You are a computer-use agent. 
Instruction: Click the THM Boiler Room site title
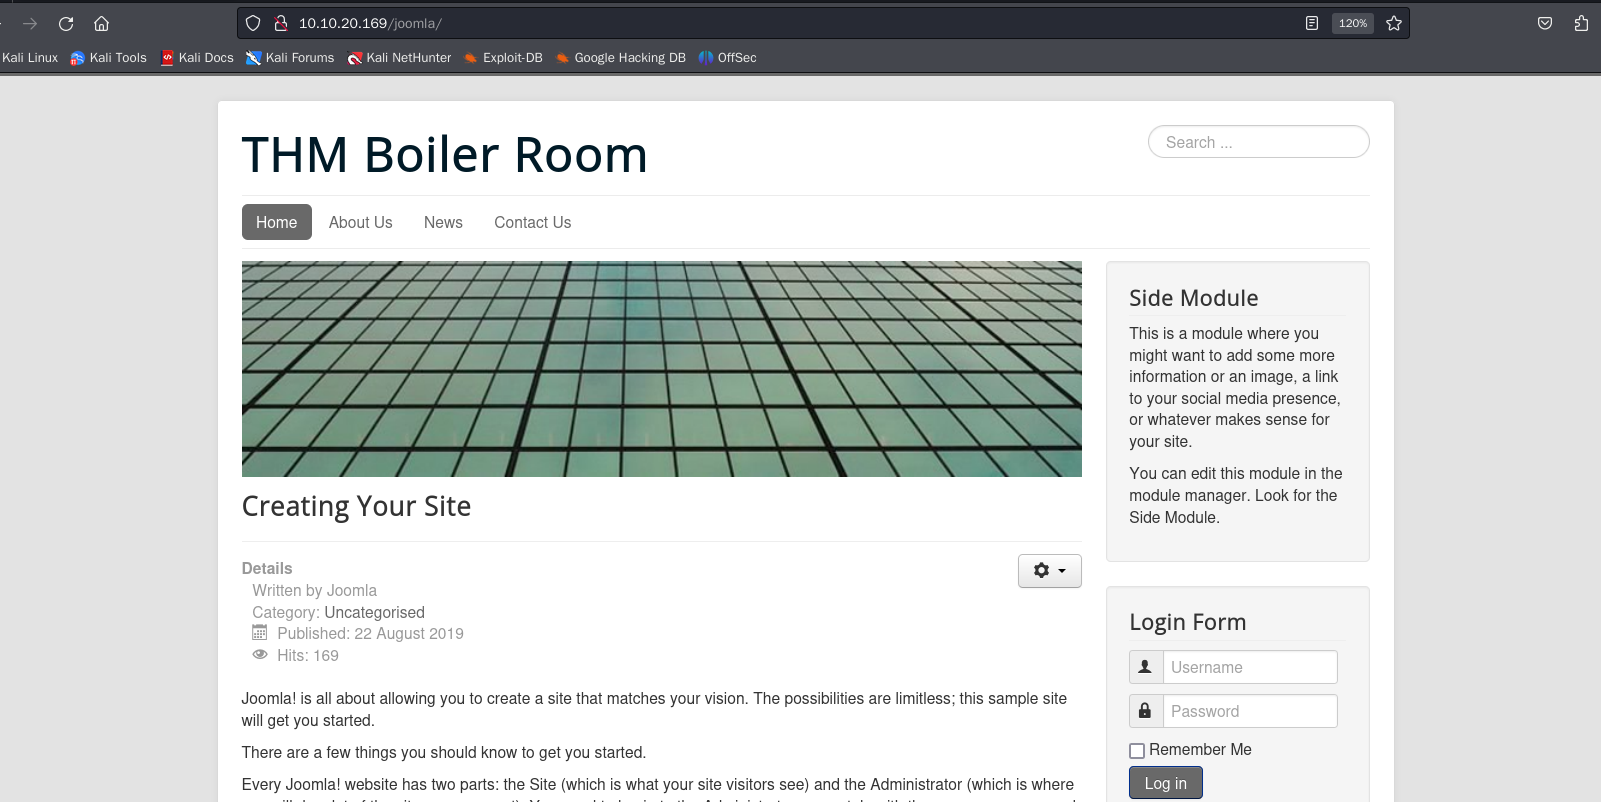pos(445,155)
